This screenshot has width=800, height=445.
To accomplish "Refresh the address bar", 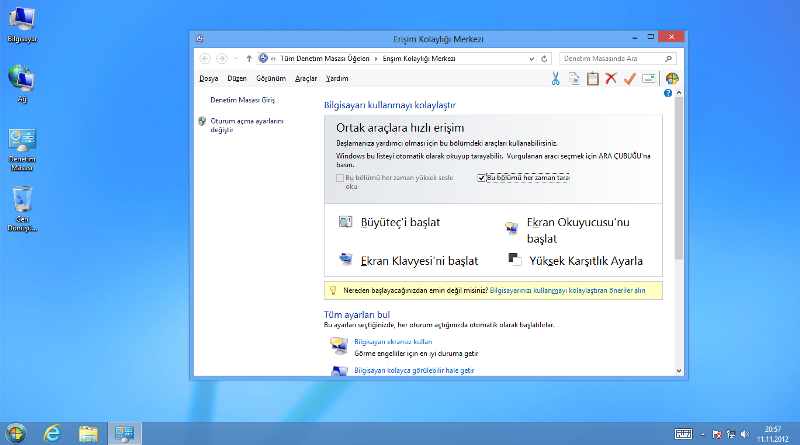I will pyautogui.click(x=544, y=59).
